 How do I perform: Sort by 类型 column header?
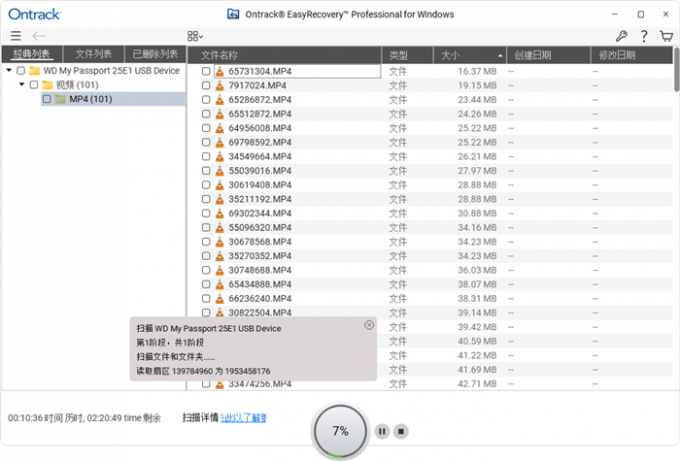point(407,55)
